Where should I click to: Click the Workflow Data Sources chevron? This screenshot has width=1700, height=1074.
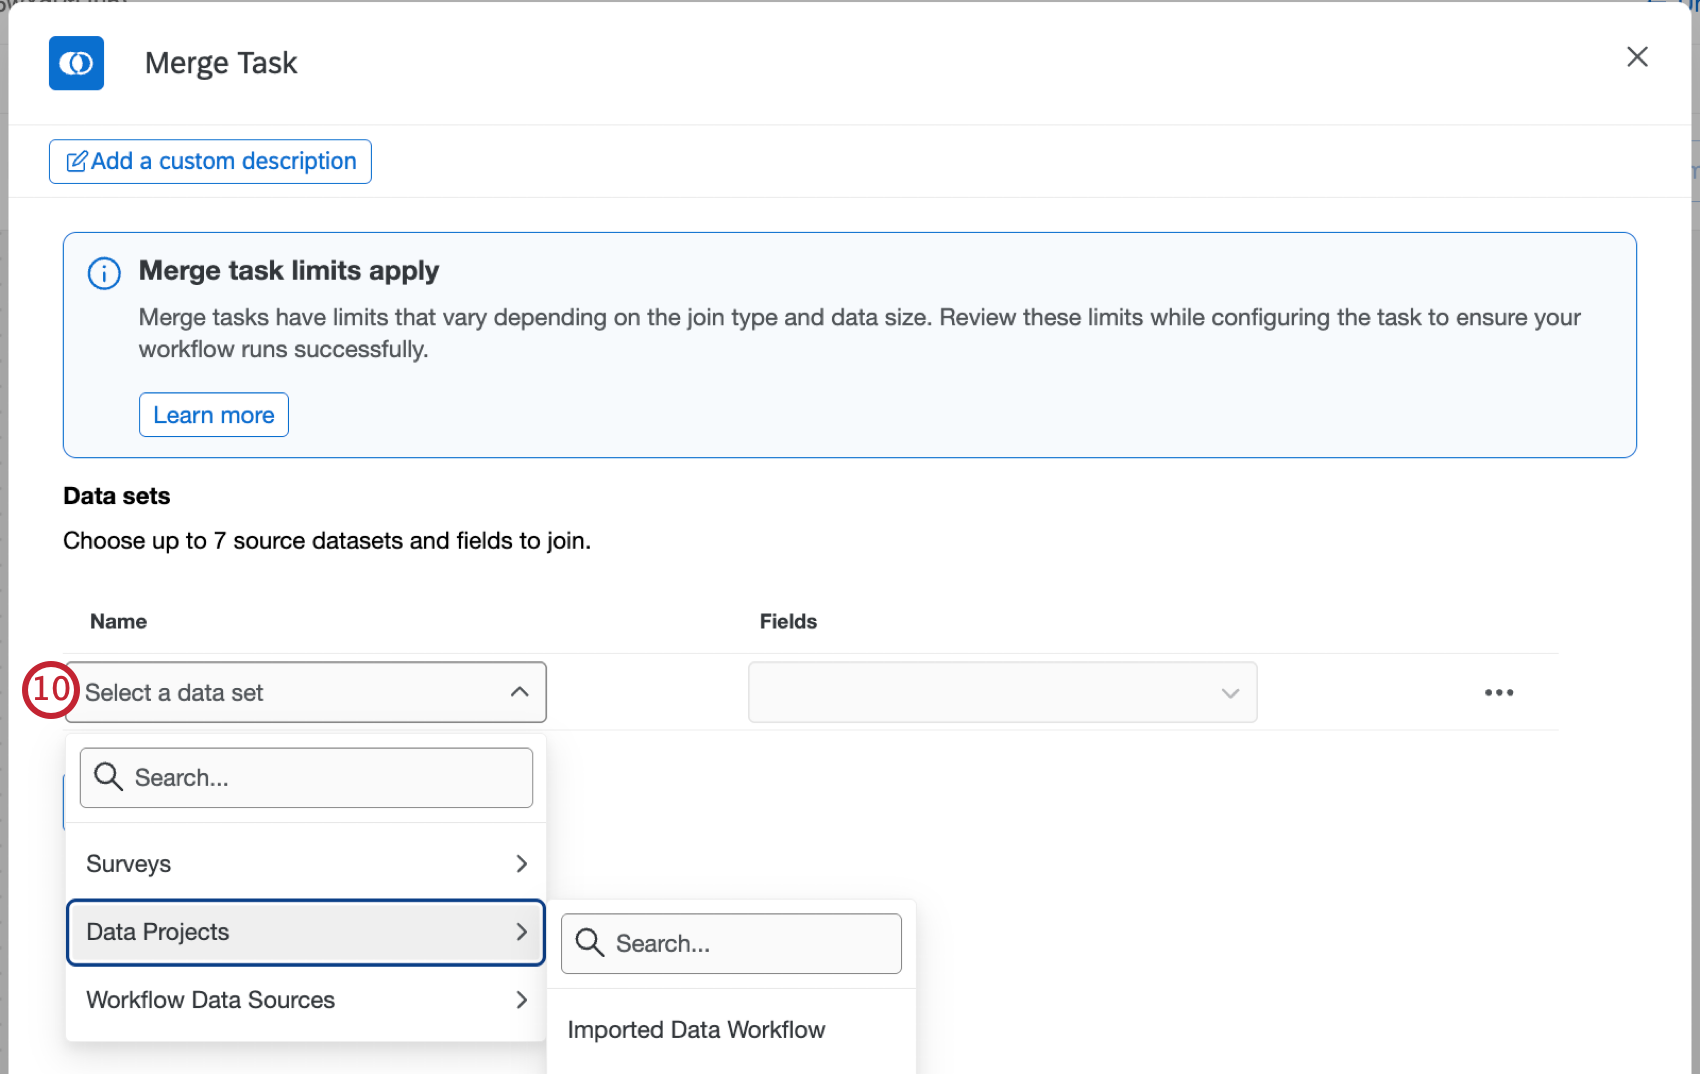[521, 1000]
